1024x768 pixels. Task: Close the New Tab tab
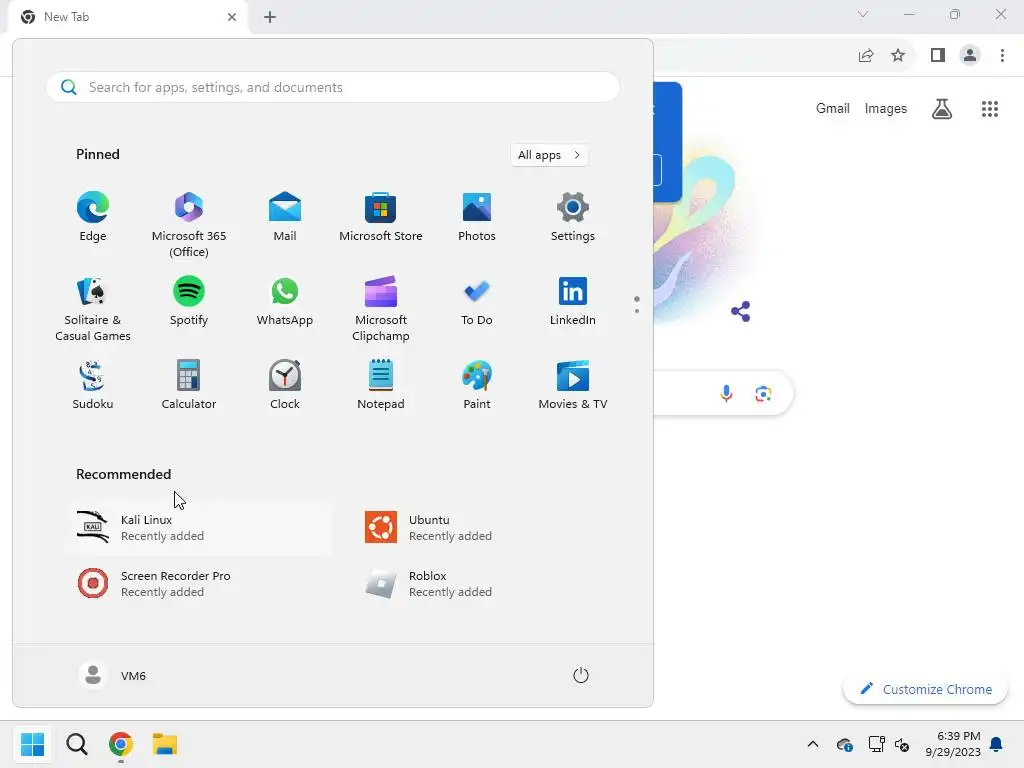pos(232,17)
